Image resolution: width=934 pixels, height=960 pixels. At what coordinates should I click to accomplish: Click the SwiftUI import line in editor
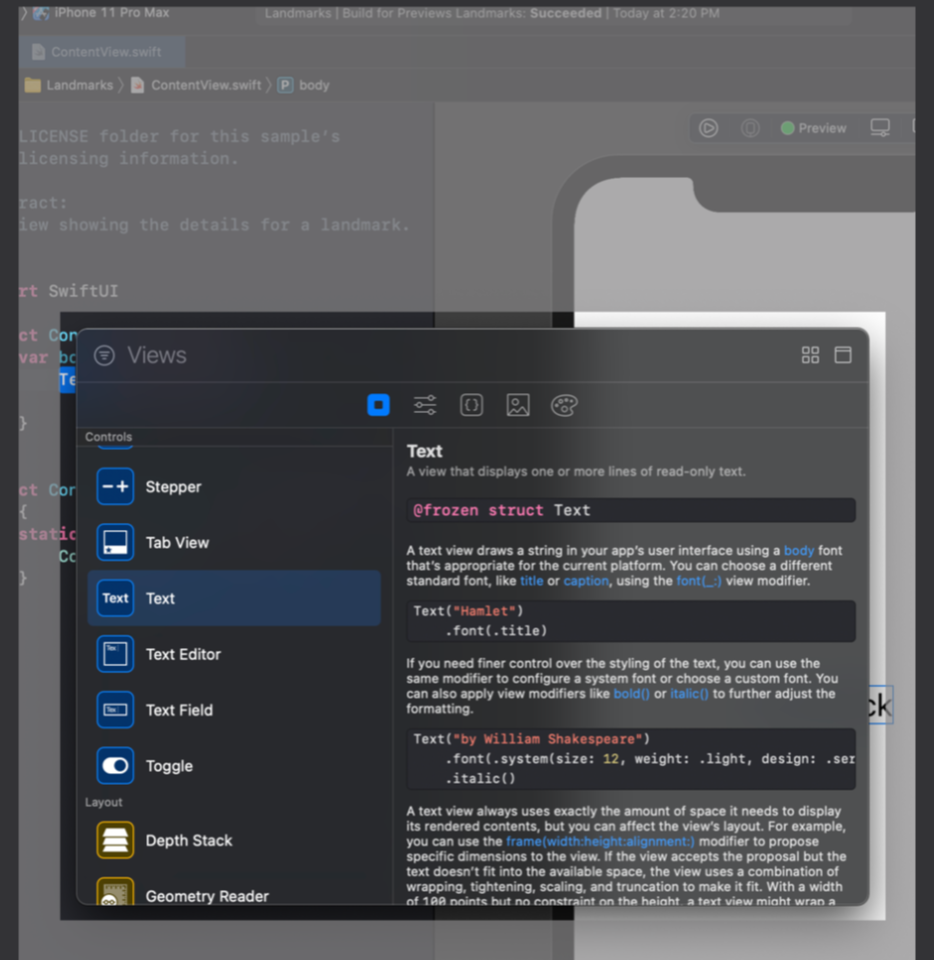69,291
